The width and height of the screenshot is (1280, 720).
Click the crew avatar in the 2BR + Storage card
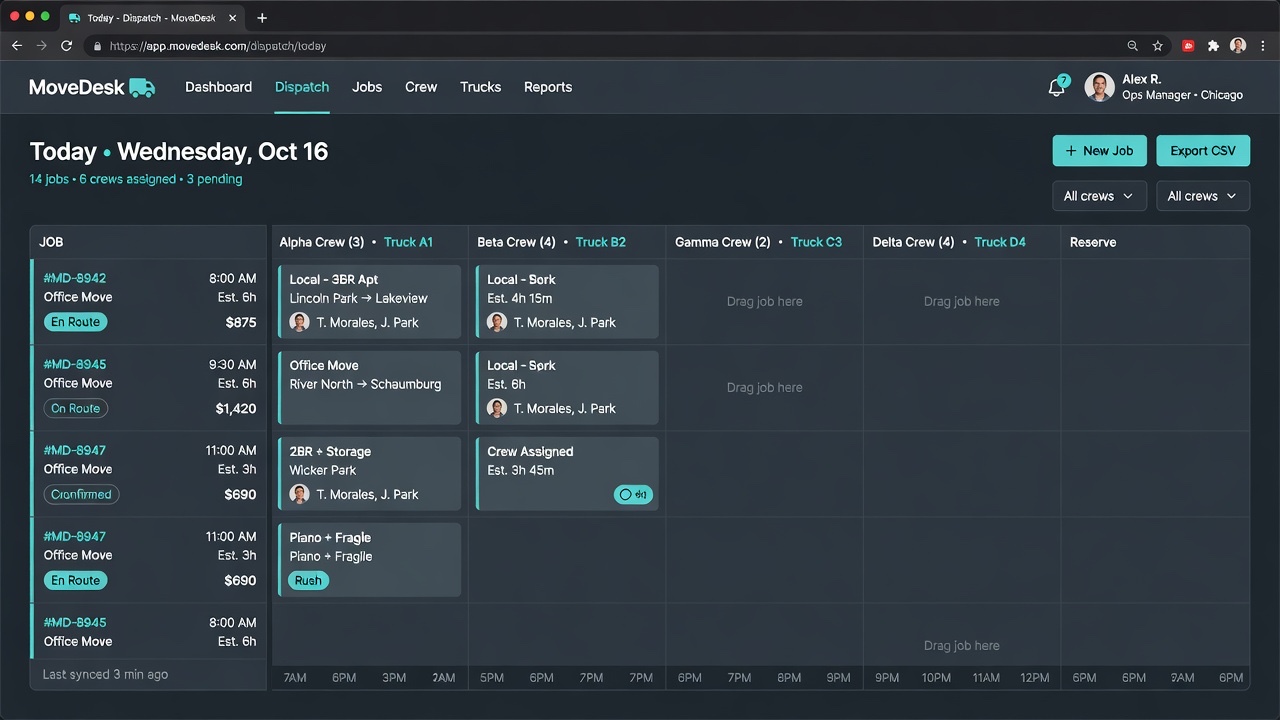coord(299,494)
